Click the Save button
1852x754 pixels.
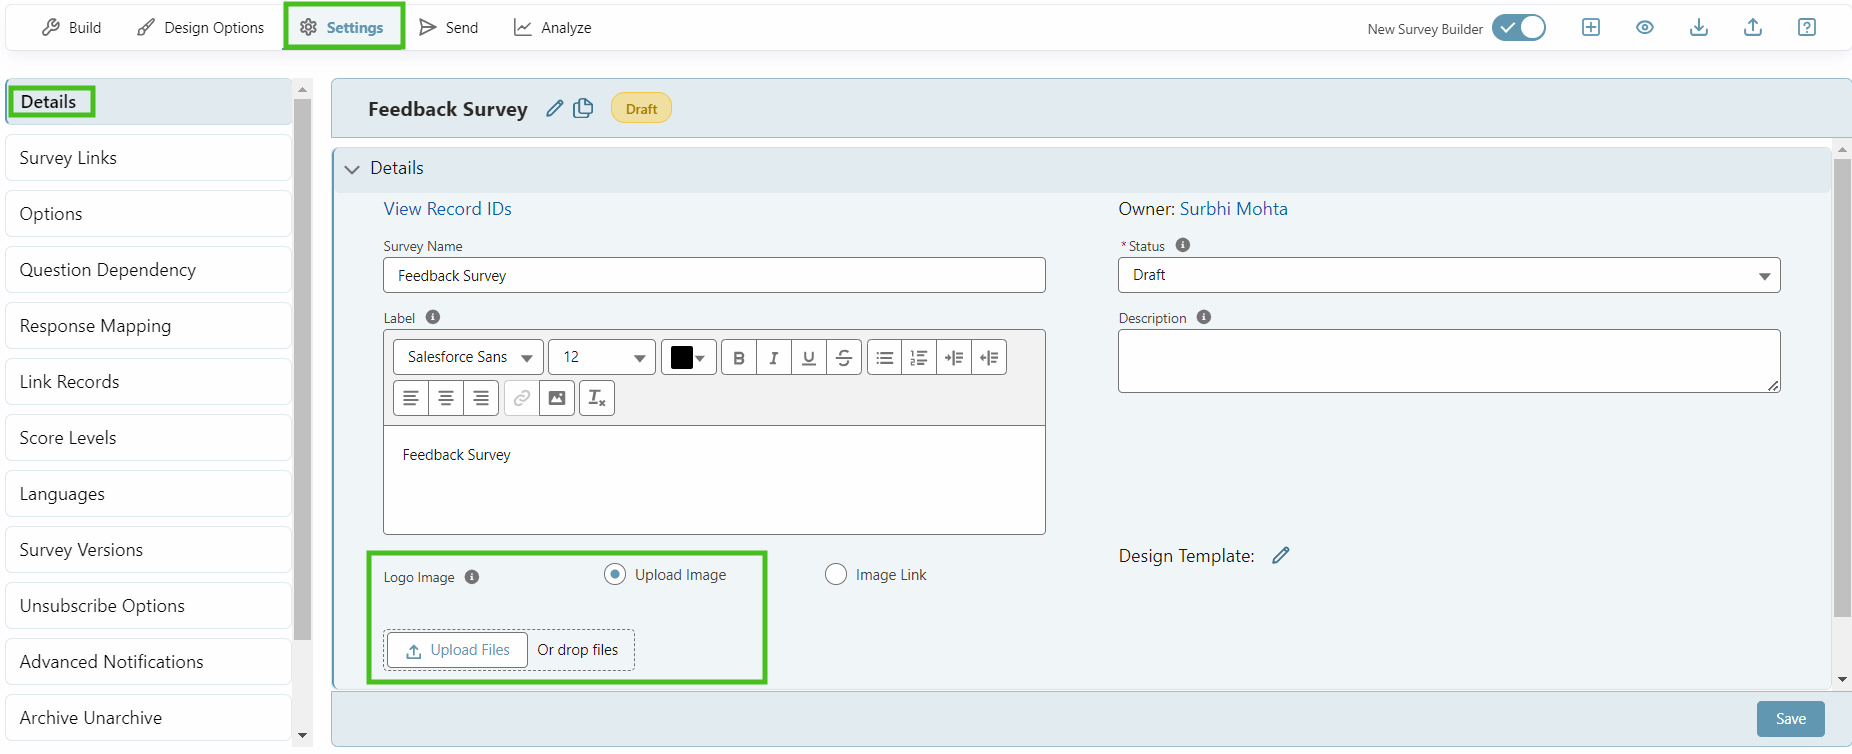pos(1790,718)
